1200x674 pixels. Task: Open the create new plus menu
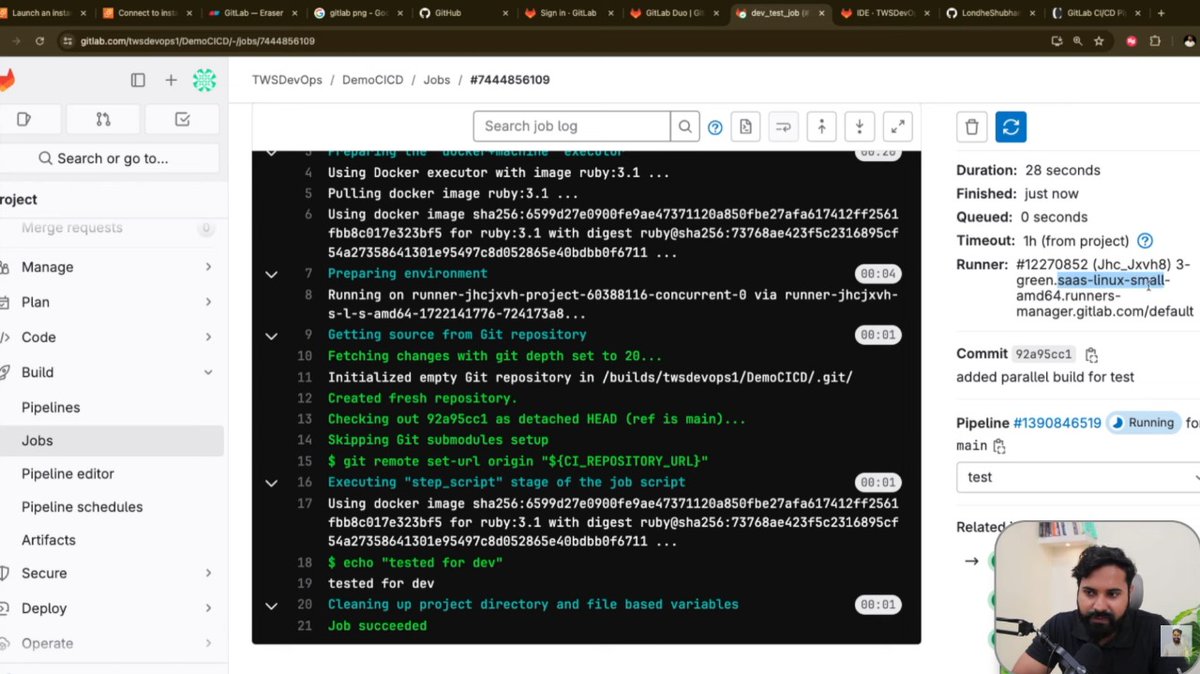click(x=171, y=80)
